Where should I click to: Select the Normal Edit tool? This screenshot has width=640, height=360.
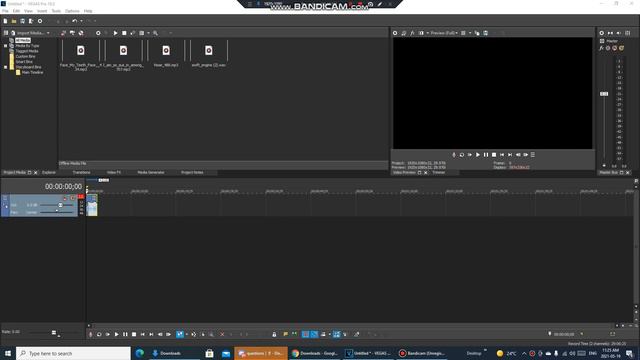pos(180,334)
